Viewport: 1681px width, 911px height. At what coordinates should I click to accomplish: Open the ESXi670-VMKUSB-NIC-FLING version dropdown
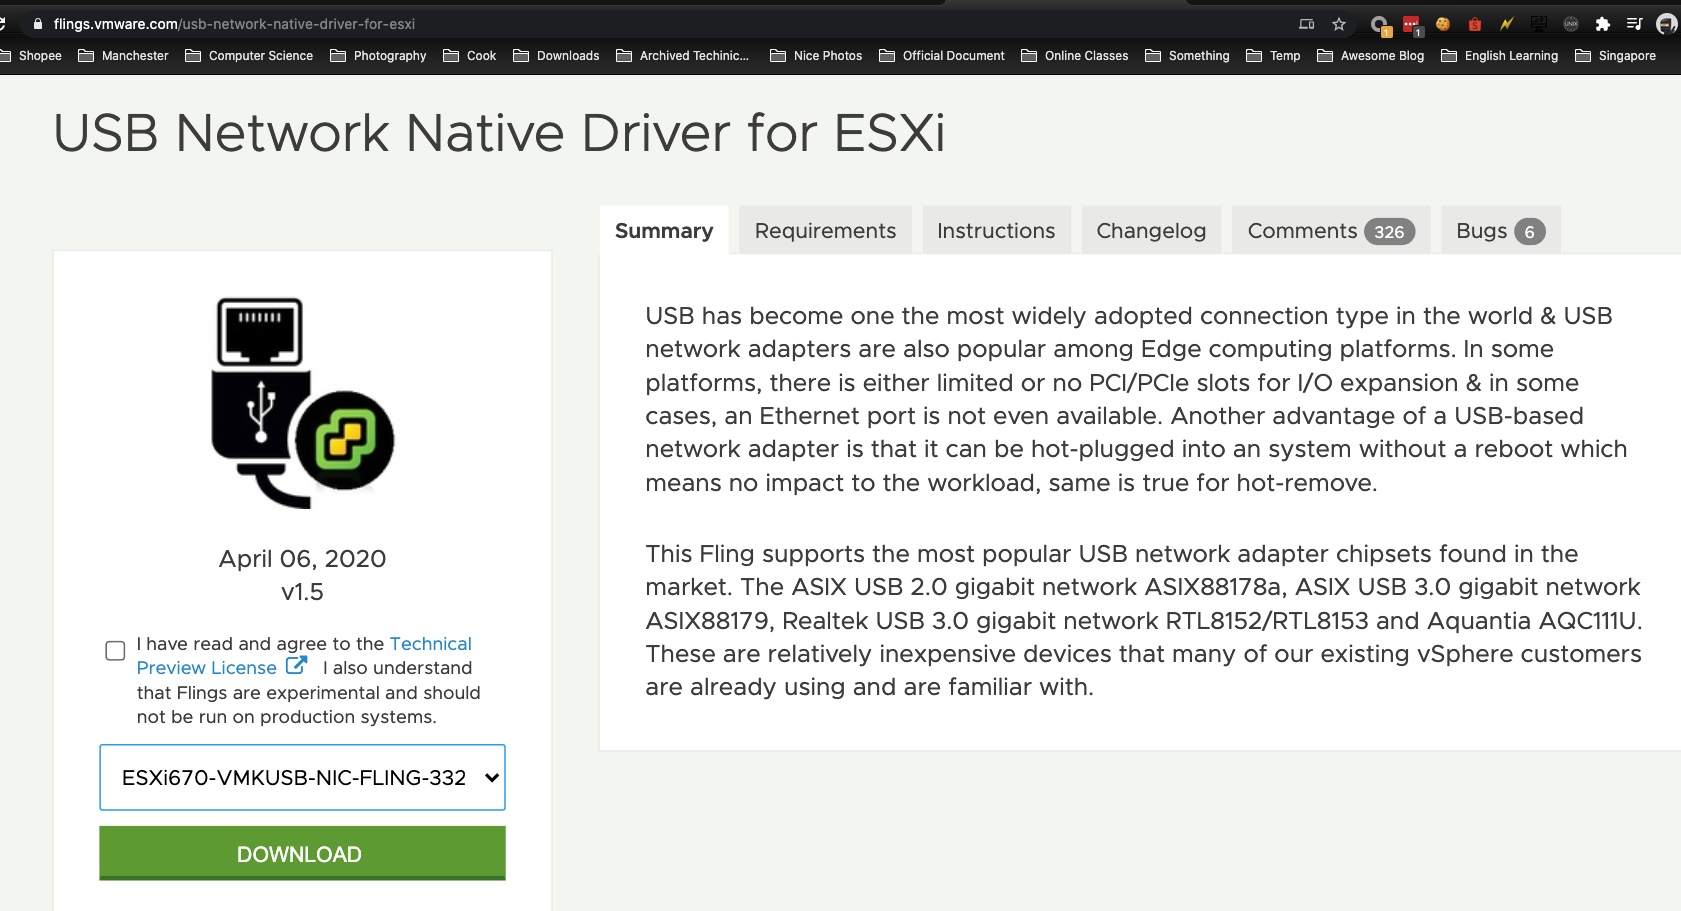coord(302,777)
